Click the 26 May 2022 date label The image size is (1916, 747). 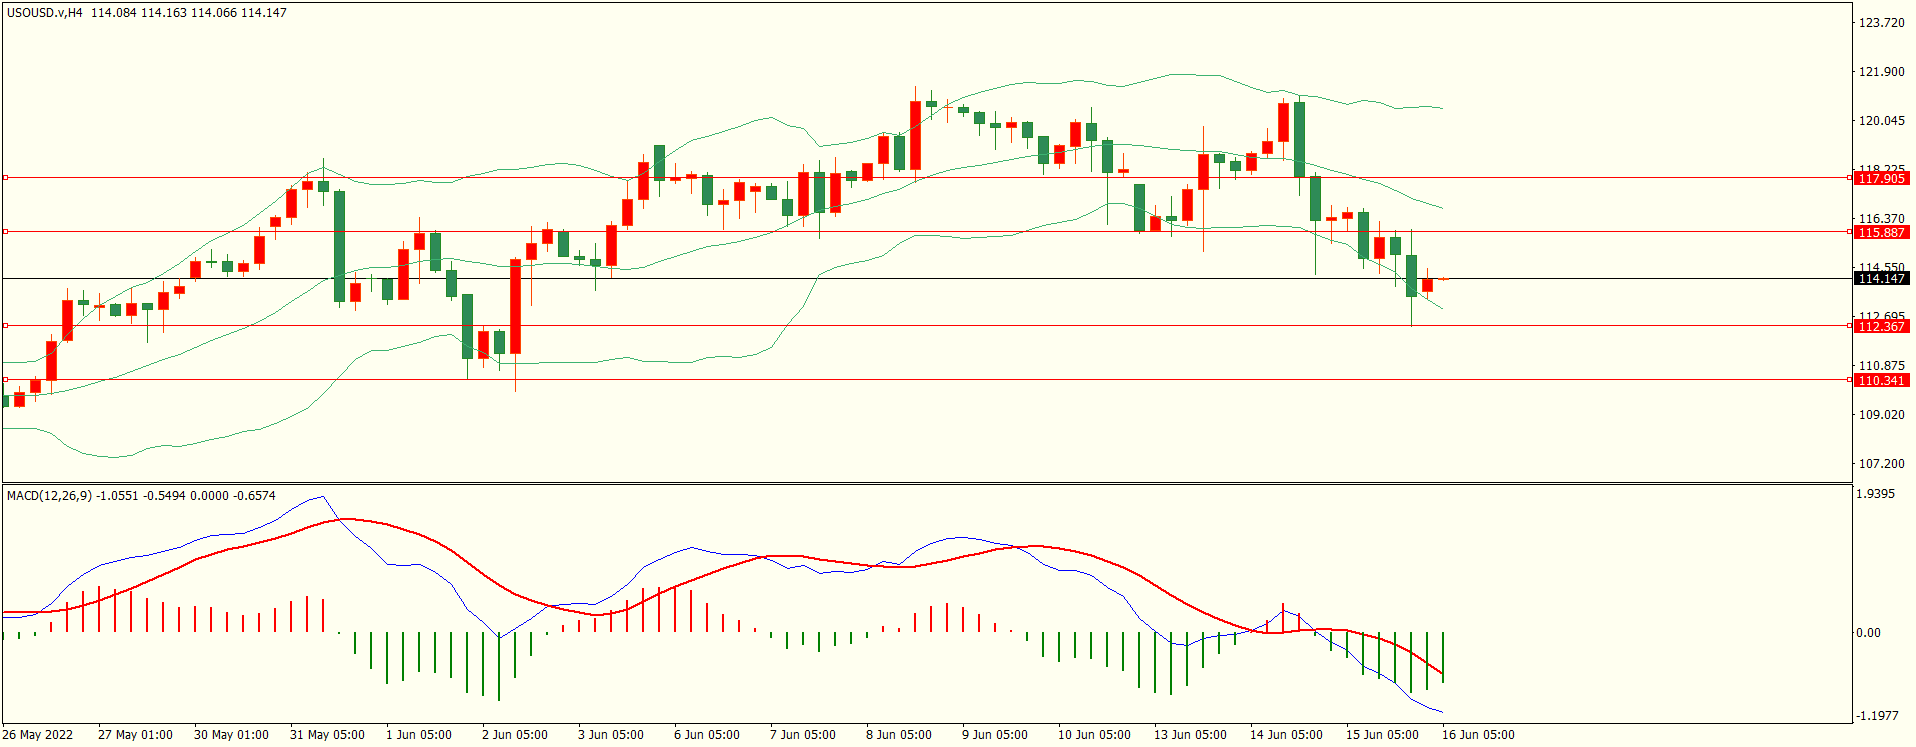pyautogui.click(x=38, y=735)
